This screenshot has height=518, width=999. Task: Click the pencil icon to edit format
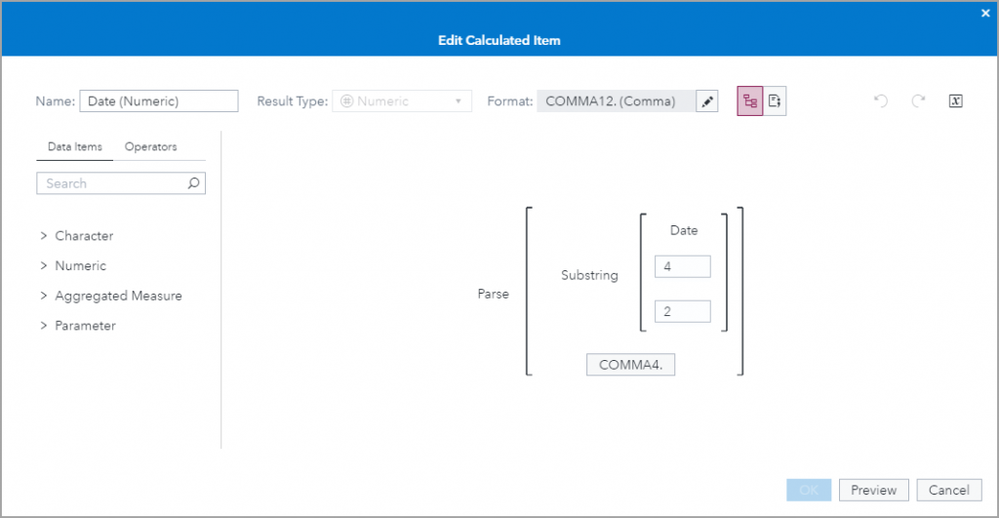coord(707,101)
